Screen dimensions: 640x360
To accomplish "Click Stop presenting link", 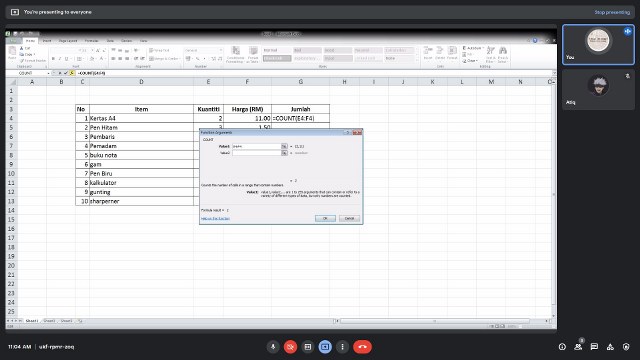I will tap(612, 12).
